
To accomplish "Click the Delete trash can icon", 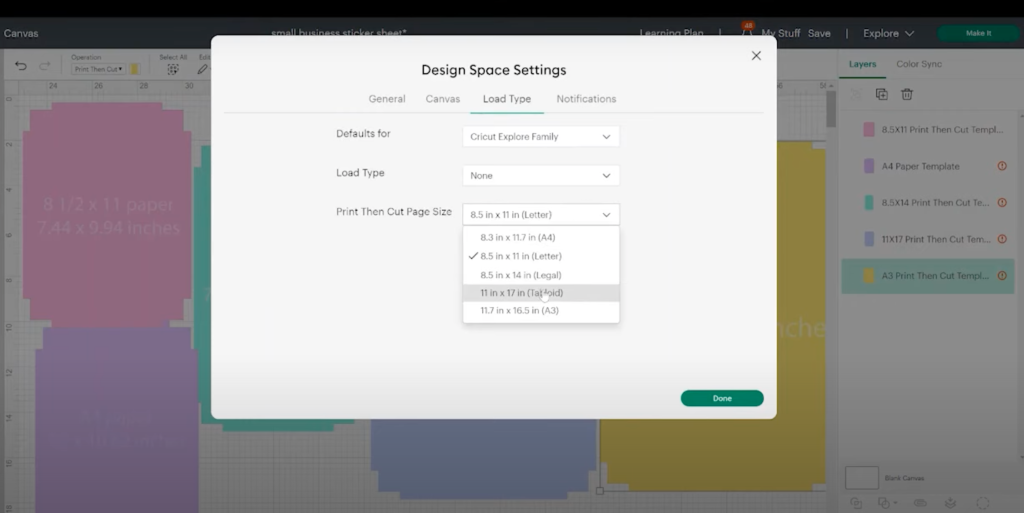I will pyautogui.click(x=907, y=94).
